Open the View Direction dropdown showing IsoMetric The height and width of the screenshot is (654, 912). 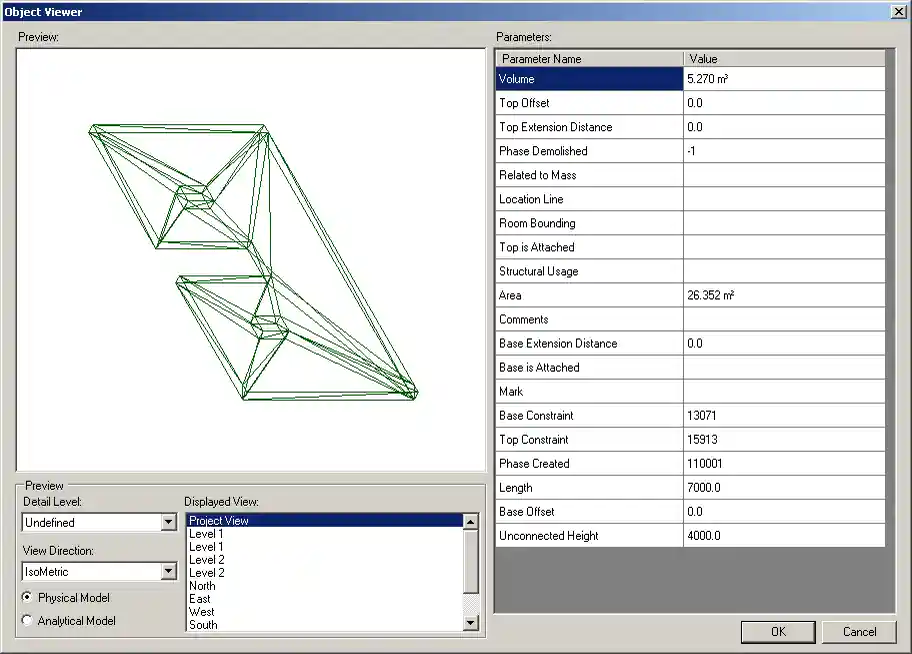168,571
